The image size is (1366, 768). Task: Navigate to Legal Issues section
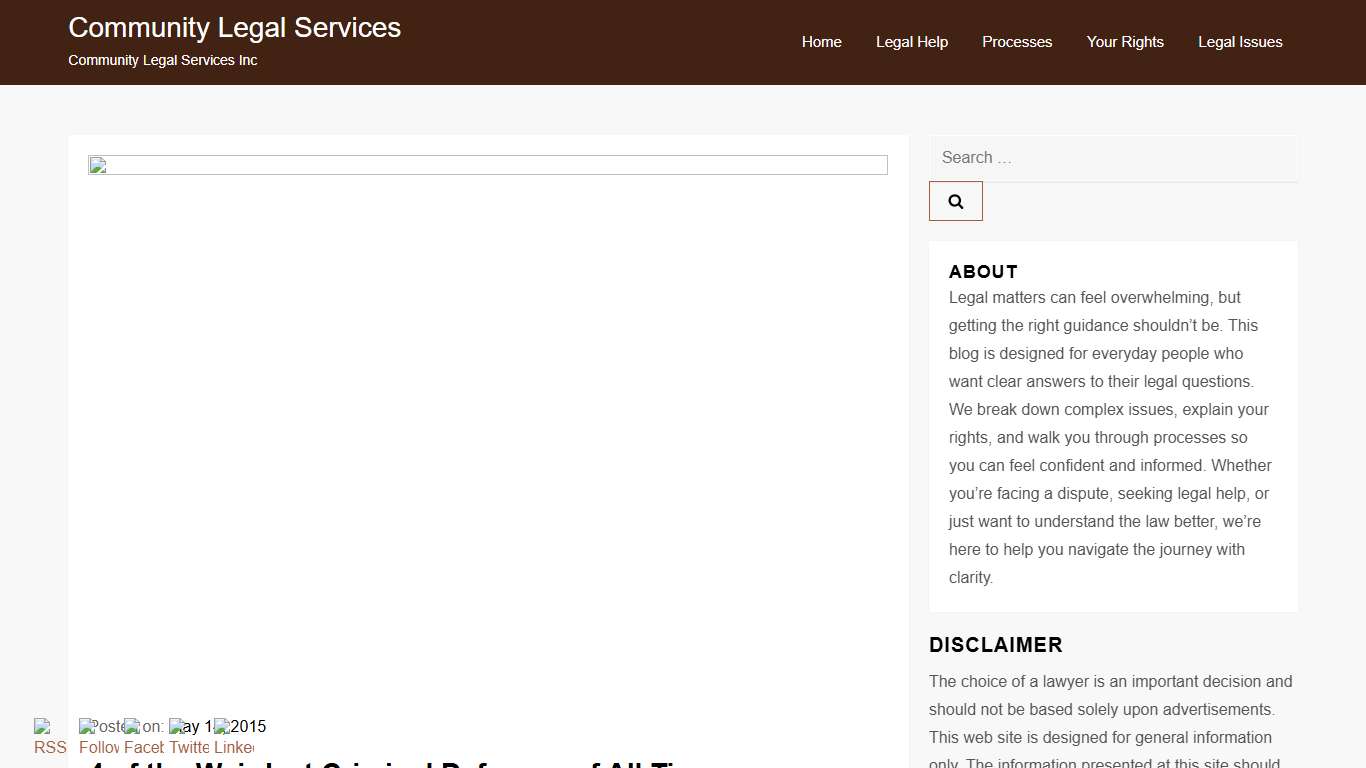coord(1240,42)
